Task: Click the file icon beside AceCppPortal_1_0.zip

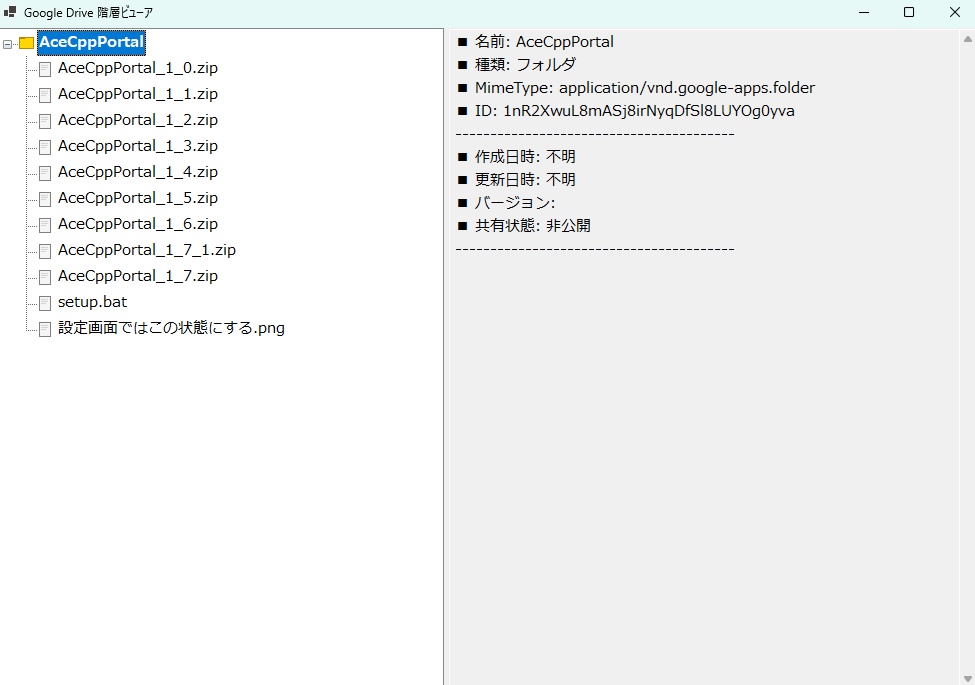Action: (x=45, y=69)
